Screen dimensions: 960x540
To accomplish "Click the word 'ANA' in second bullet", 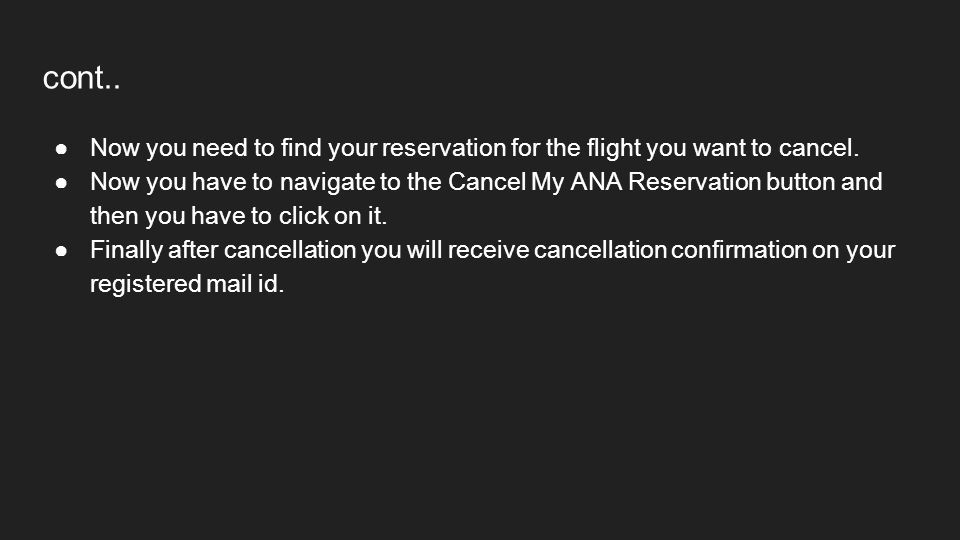I will [x=596, y=182].
